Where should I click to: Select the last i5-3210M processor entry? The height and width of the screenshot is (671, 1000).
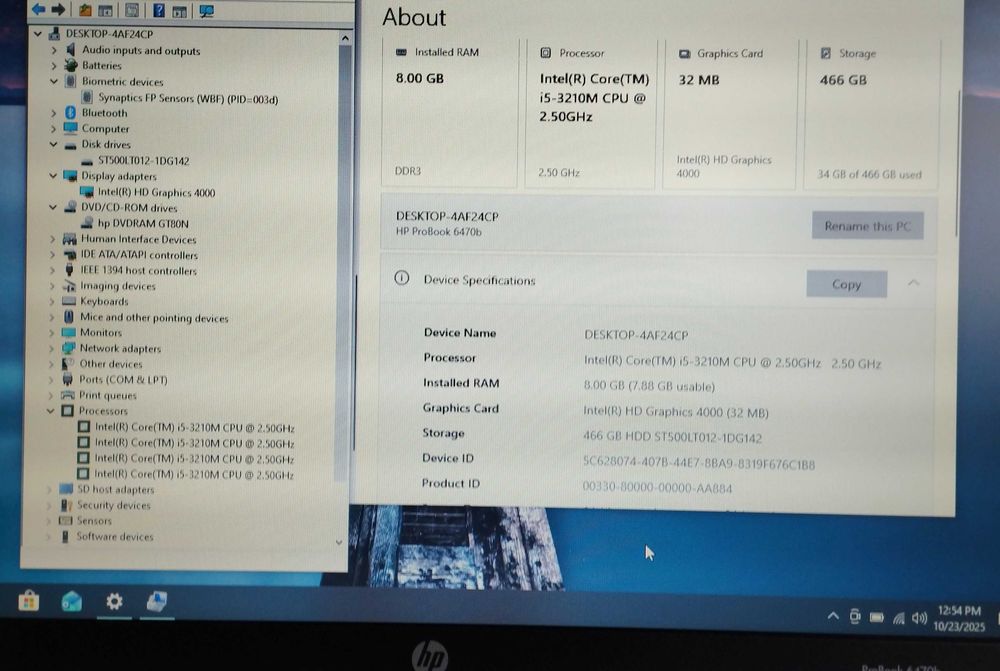point(194,474)
